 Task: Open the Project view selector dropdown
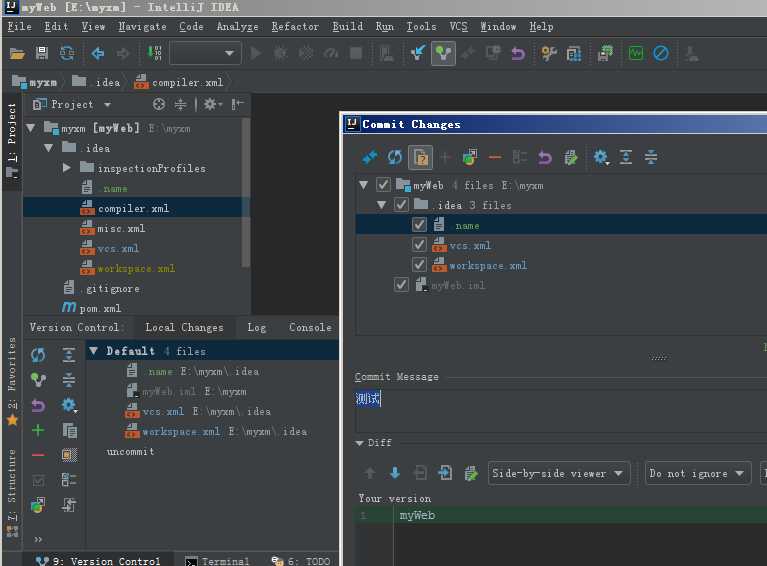pyautogui.click(x=72, y=105)
